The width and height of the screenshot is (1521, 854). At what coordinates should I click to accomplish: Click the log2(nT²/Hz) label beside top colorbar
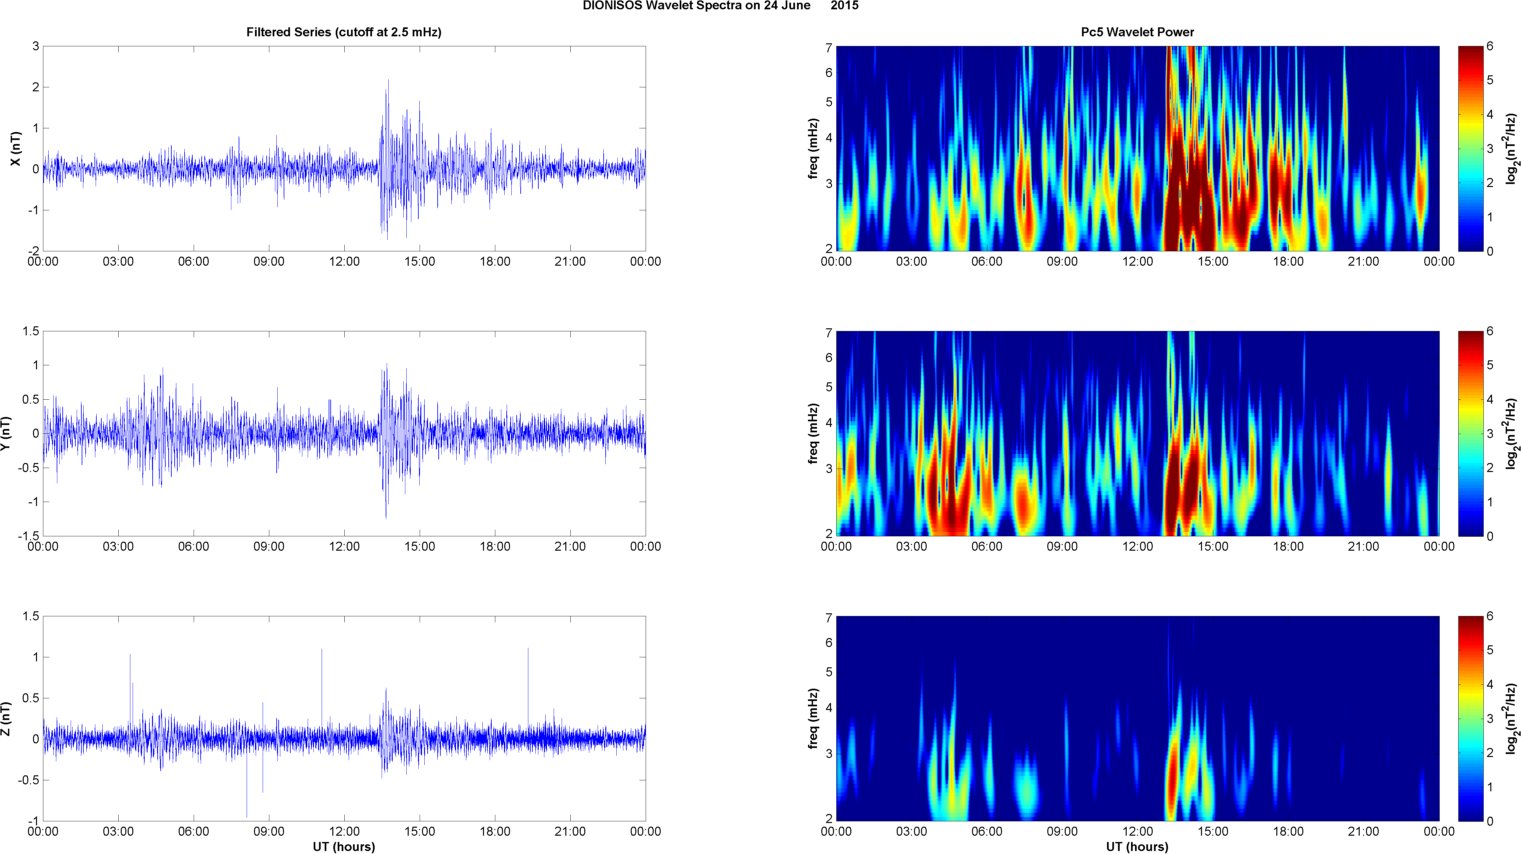(x=1511, y=149)
